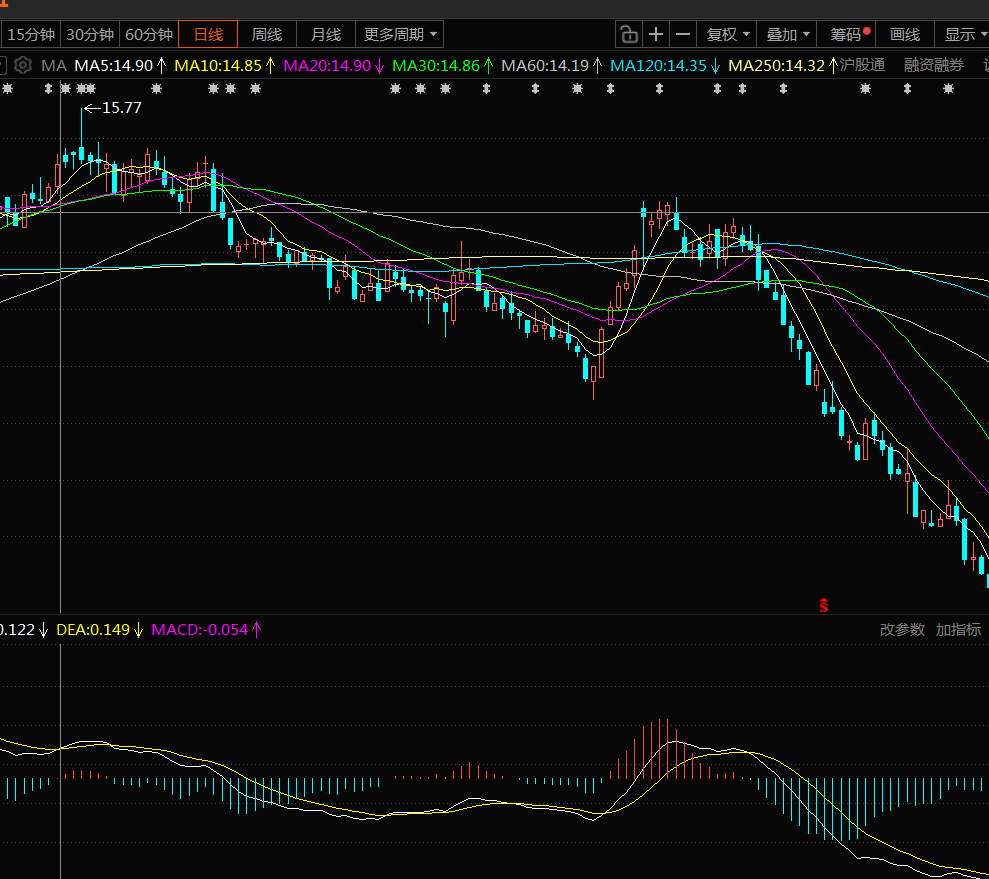Open the 画线 drawing tools

905,35
